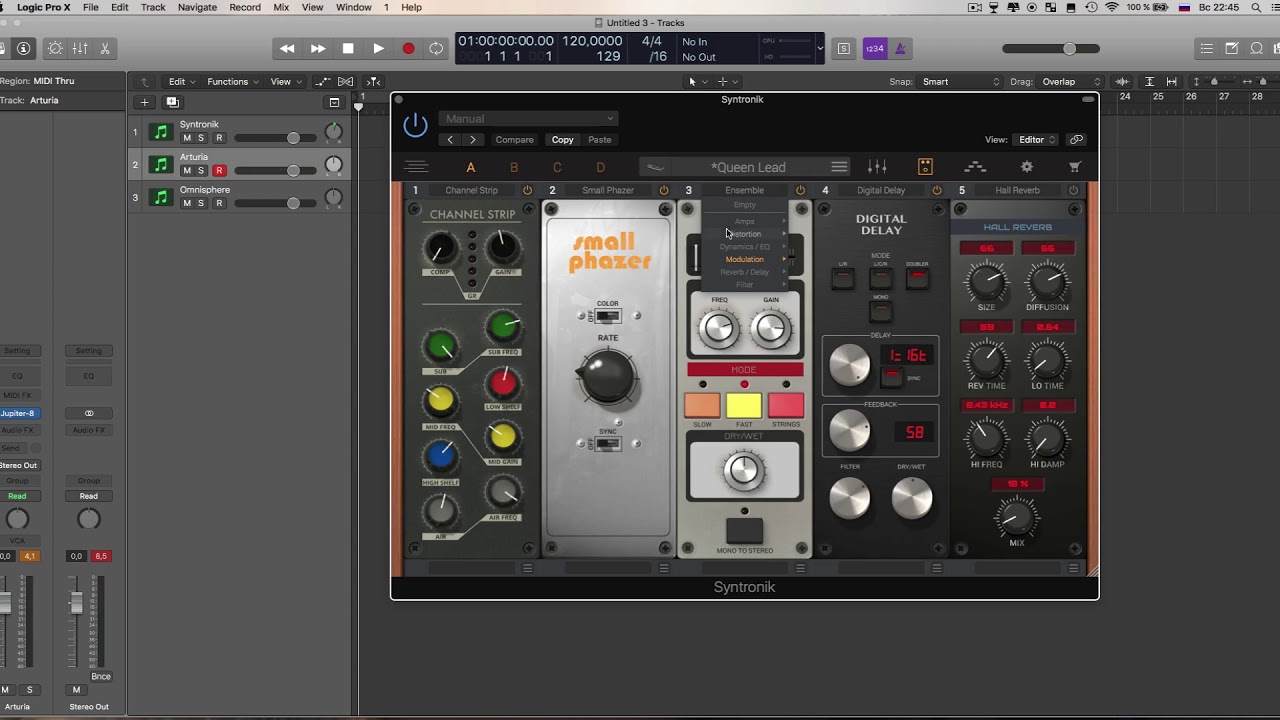Open the Syntronik mixer faders view
Image resolution: width=1280 pixels, height=720 pixels.
click(877, 167)
